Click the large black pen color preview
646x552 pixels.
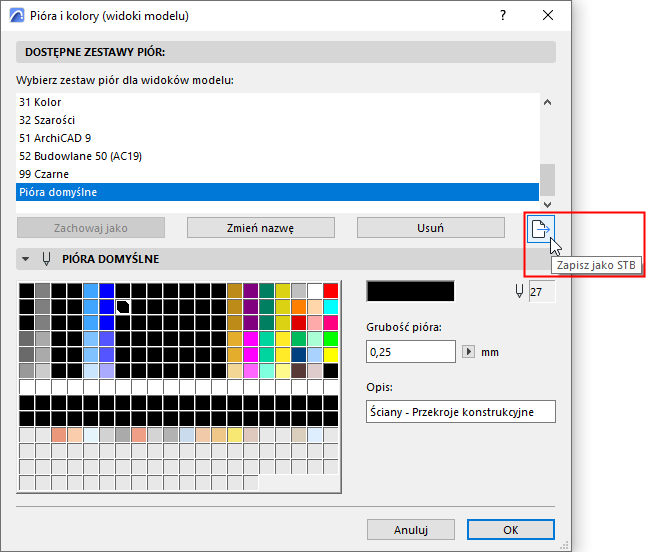[x=410, y=291]
